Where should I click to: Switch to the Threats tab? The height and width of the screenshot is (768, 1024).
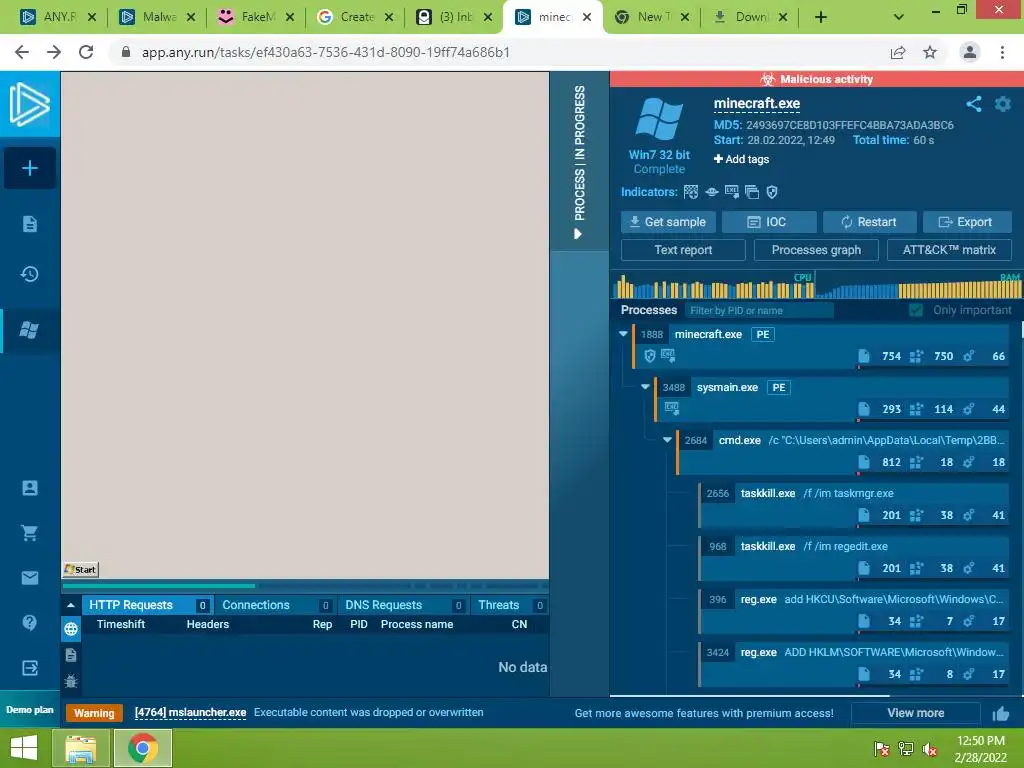click(x=509, y=605)
